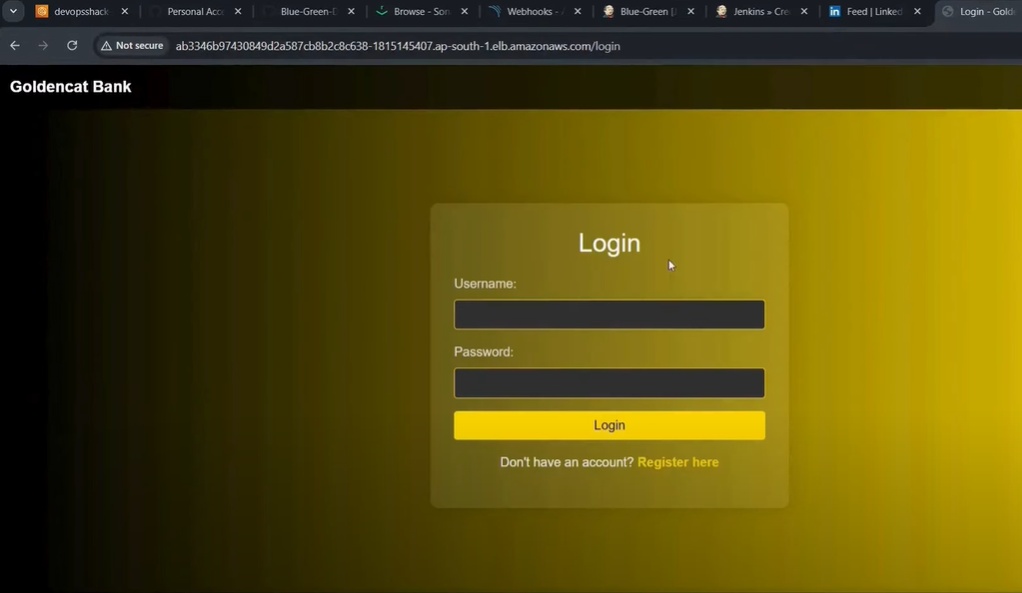Image resolution: width=1022 pixels, height=593 pixels.
Task: Open the Register here link
Action: click(x=677, y=462)
